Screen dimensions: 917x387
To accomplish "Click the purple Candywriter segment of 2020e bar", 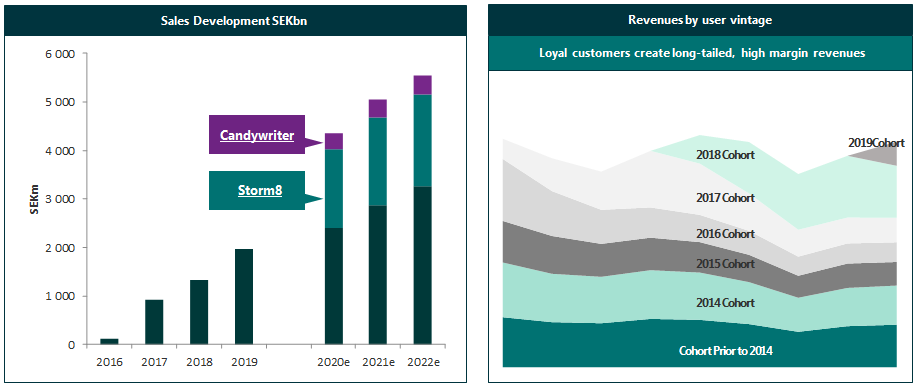I will point(333,141).
